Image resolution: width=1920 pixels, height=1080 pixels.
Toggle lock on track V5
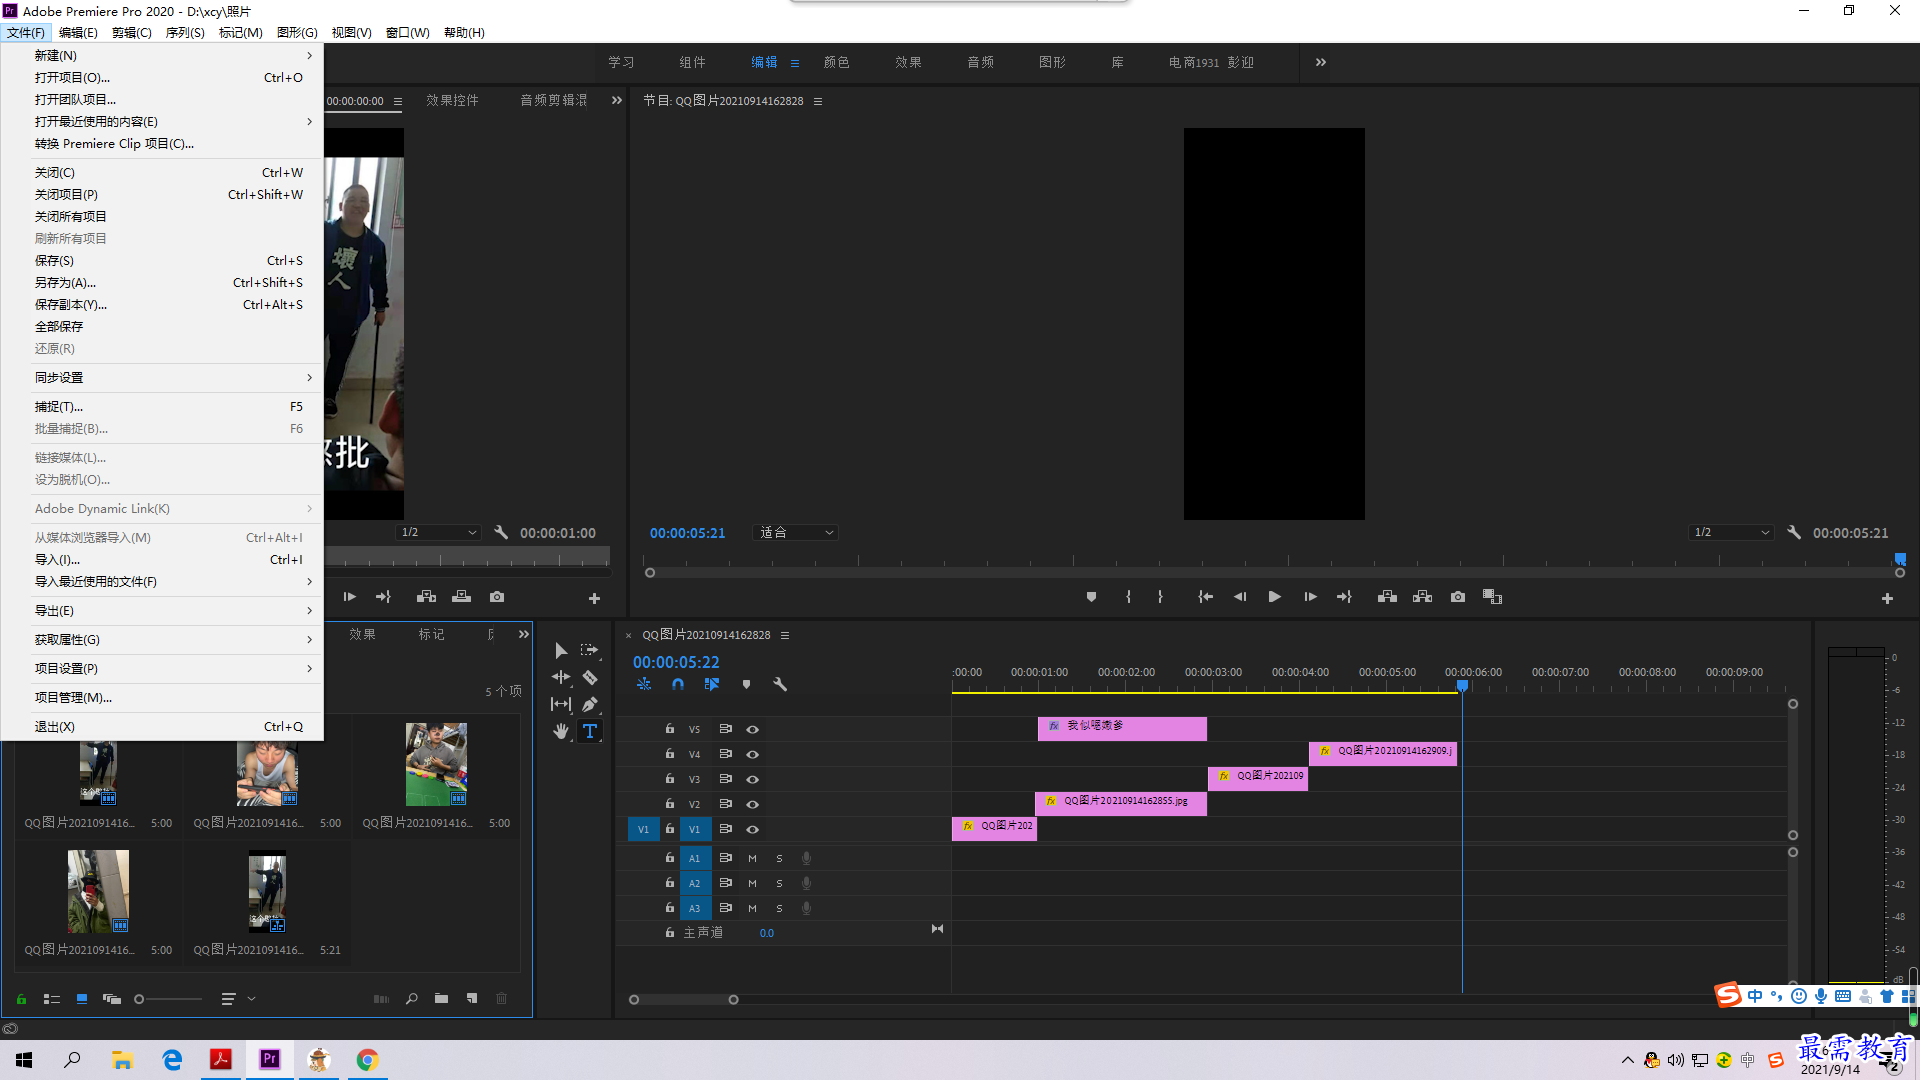(669, 729)
